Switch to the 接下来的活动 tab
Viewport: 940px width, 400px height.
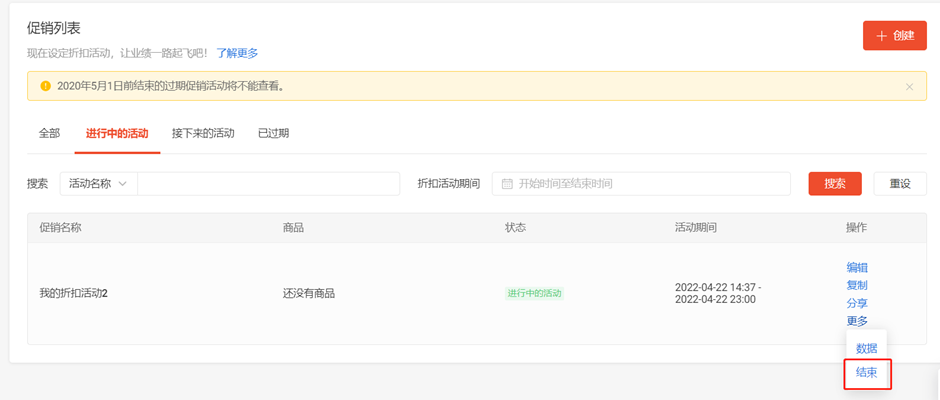pos(203,133)
